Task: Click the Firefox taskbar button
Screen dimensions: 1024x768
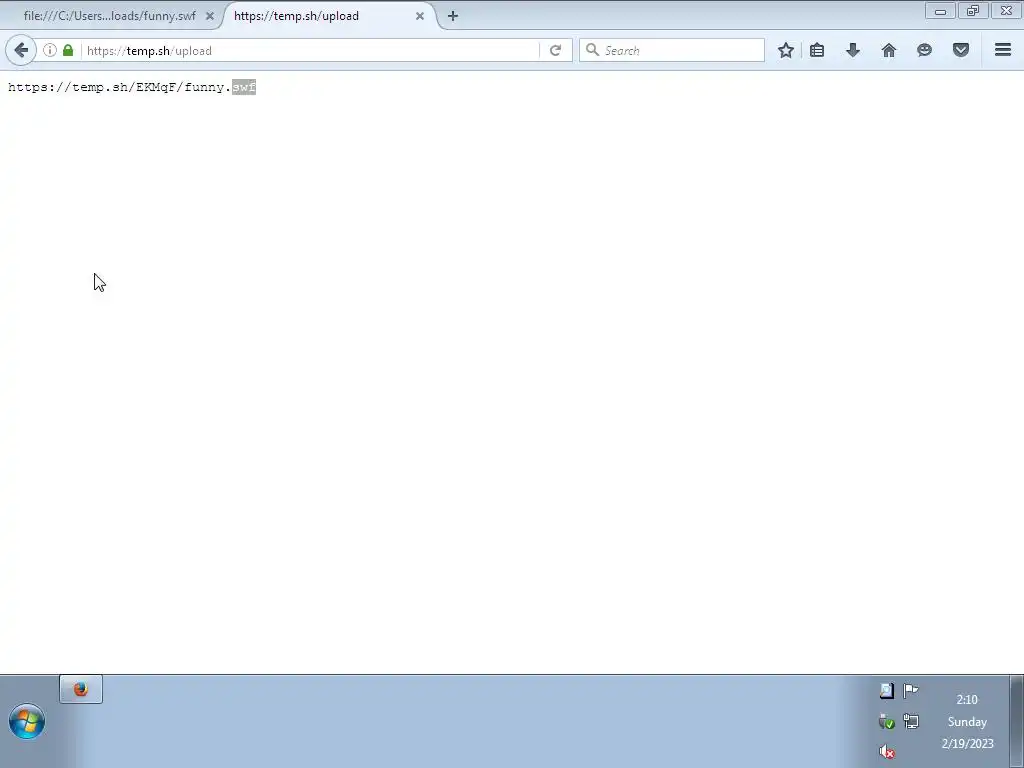Action: point(81,689)
